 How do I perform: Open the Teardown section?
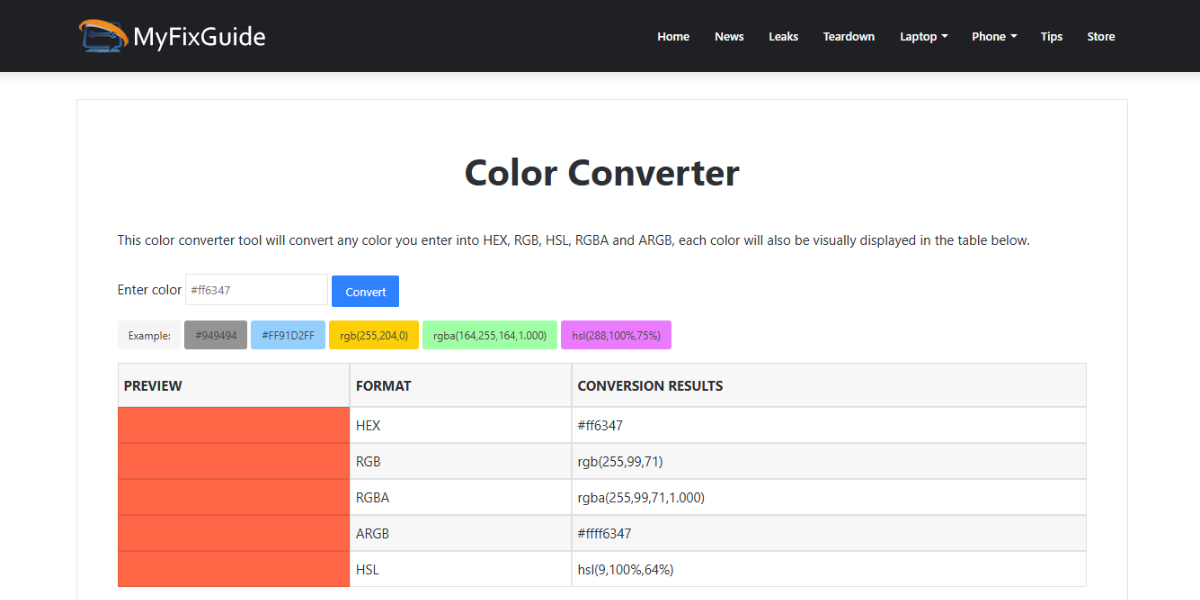(x=848, y=36)
